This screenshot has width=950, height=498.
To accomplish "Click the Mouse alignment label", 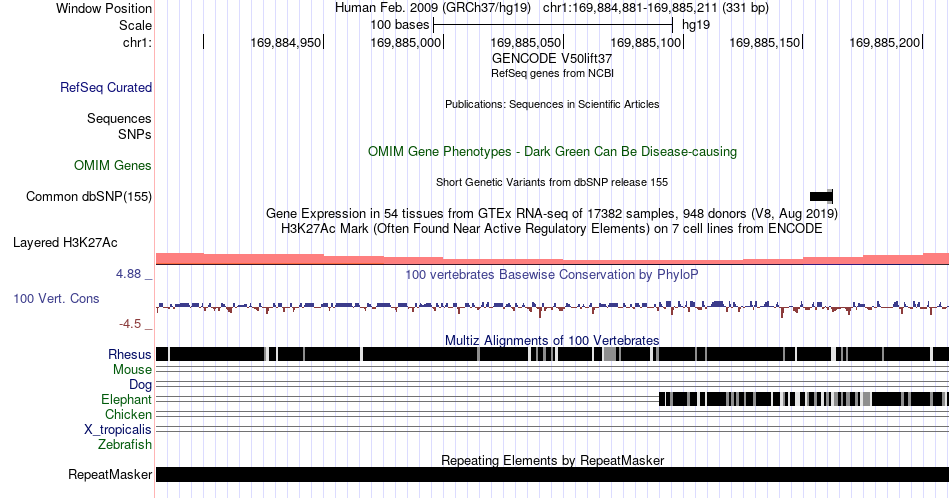I will (x=132, y=370).
